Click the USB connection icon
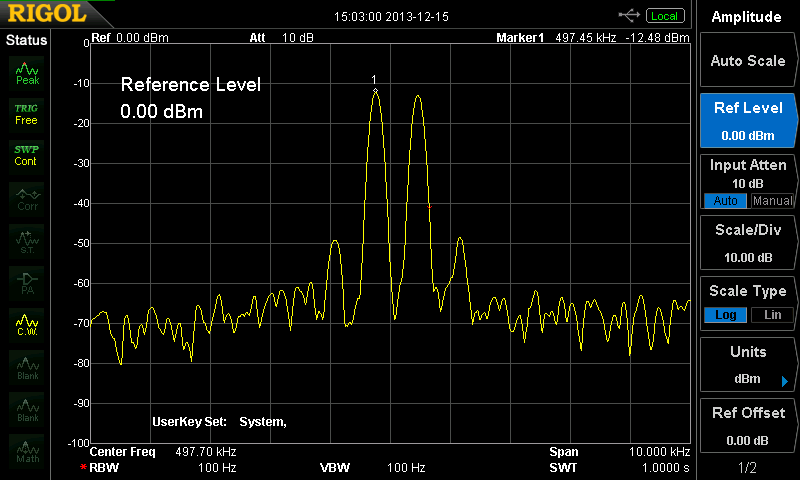This screenshot has height=480, width=800. 629,15
